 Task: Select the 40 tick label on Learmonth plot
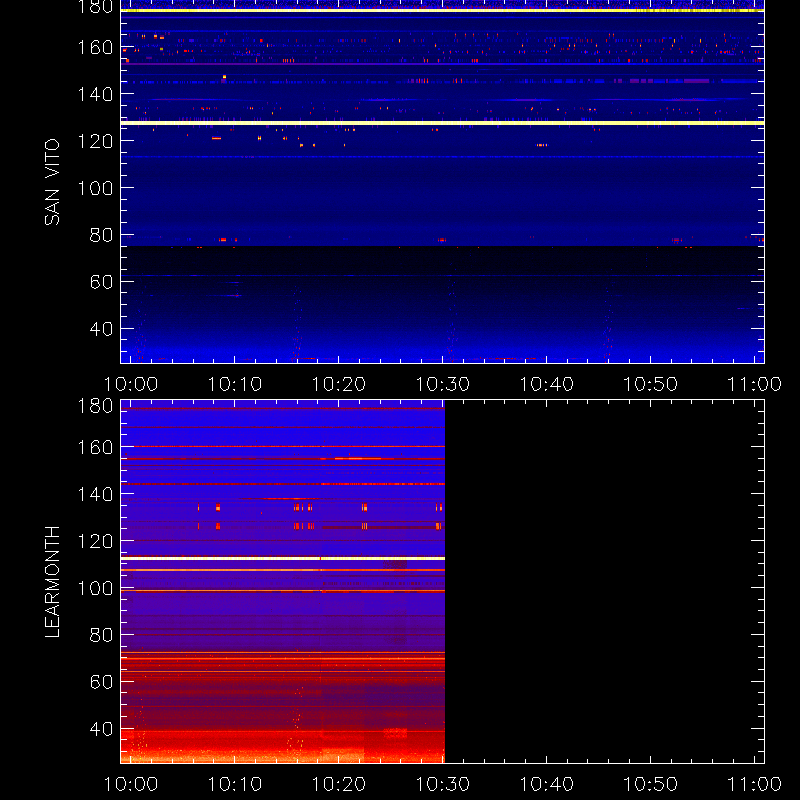101,729
